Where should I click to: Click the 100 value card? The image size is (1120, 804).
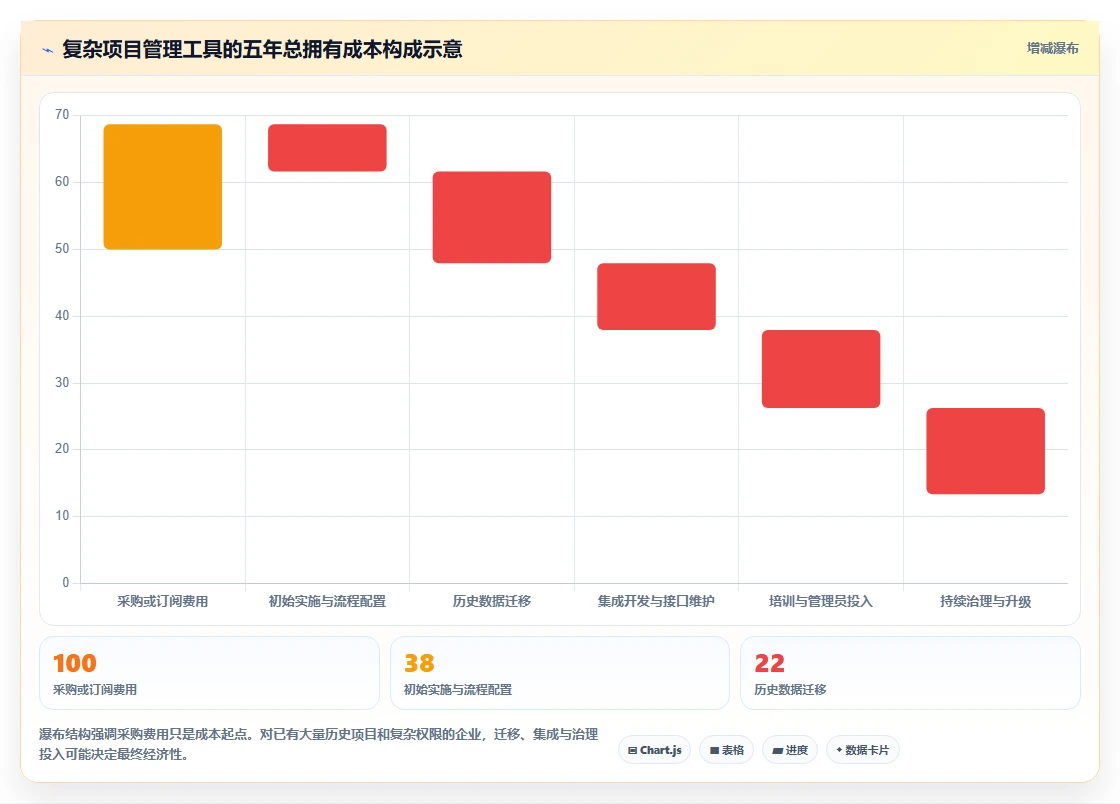click(209, 673)
